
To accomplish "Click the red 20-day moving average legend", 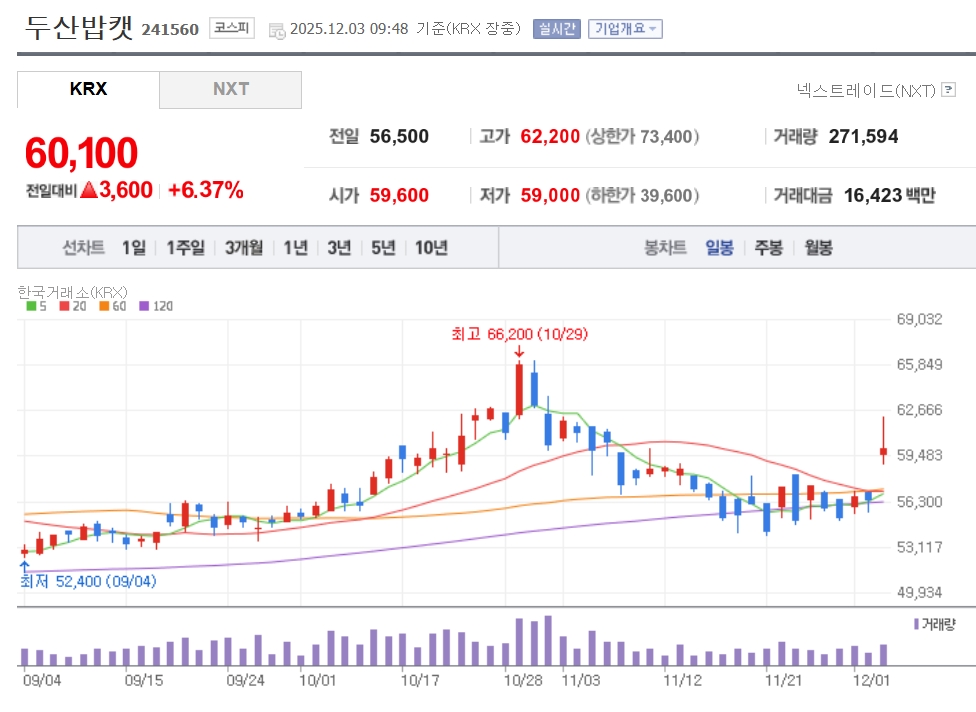I will [73, 306].
